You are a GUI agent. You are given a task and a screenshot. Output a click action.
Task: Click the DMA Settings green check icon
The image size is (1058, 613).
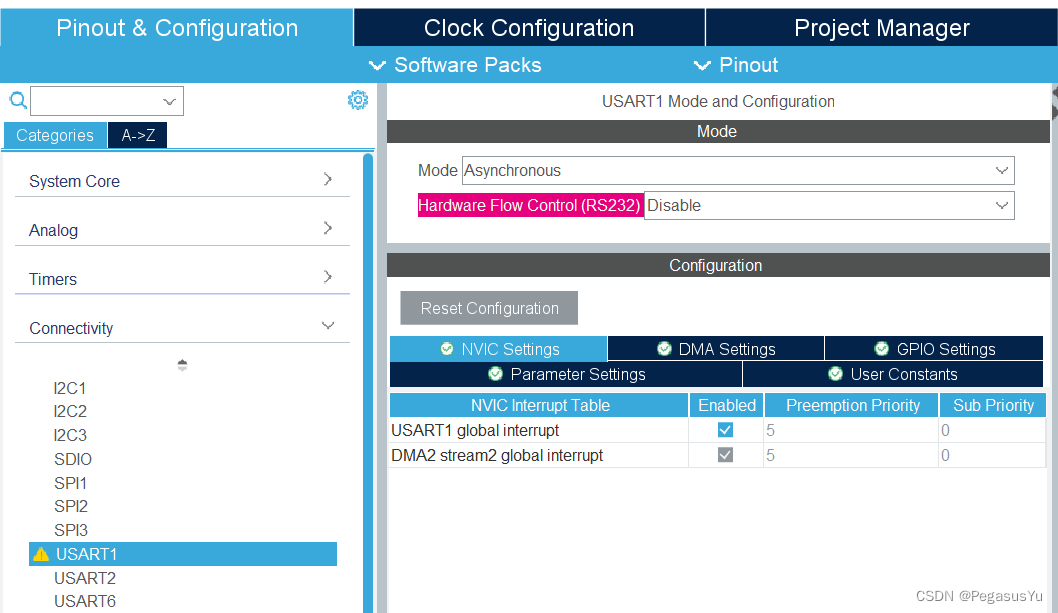pos(664,349)
